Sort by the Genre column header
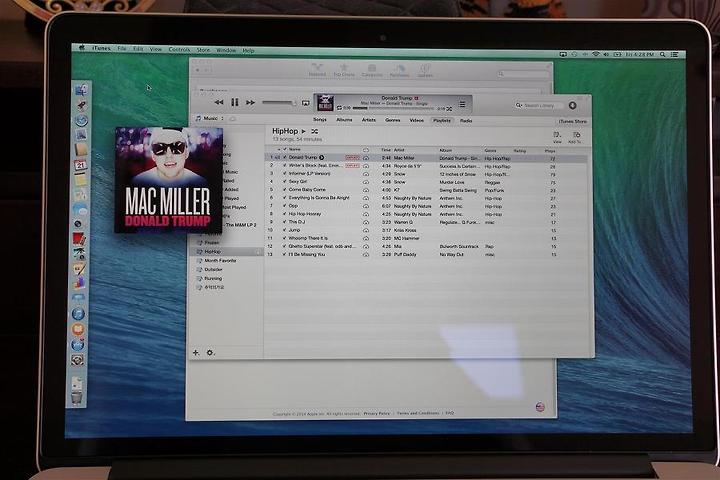 point(490,151)
